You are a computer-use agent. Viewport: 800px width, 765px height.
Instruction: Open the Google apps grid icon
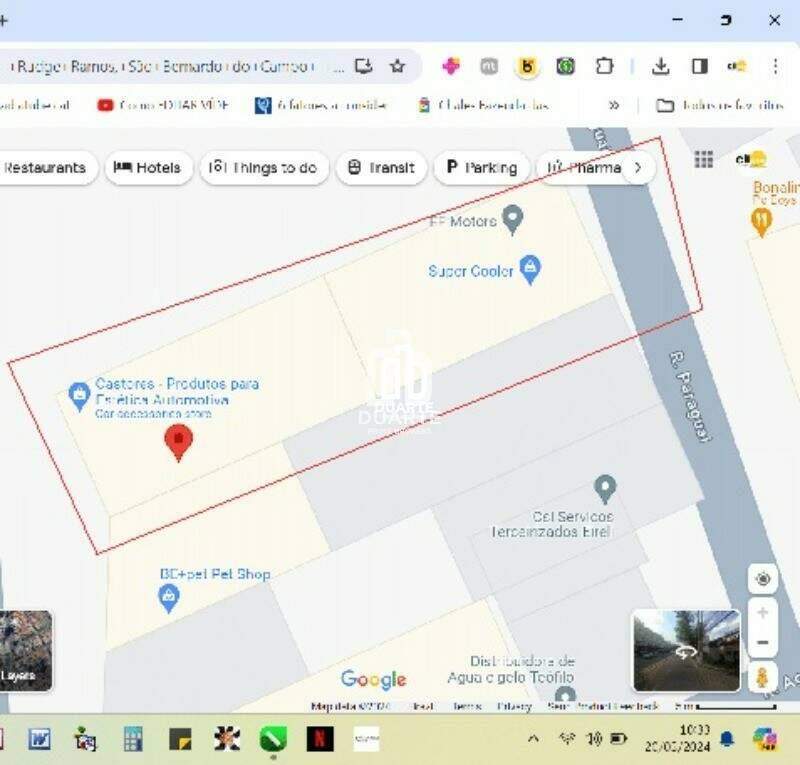click(704, 160)
